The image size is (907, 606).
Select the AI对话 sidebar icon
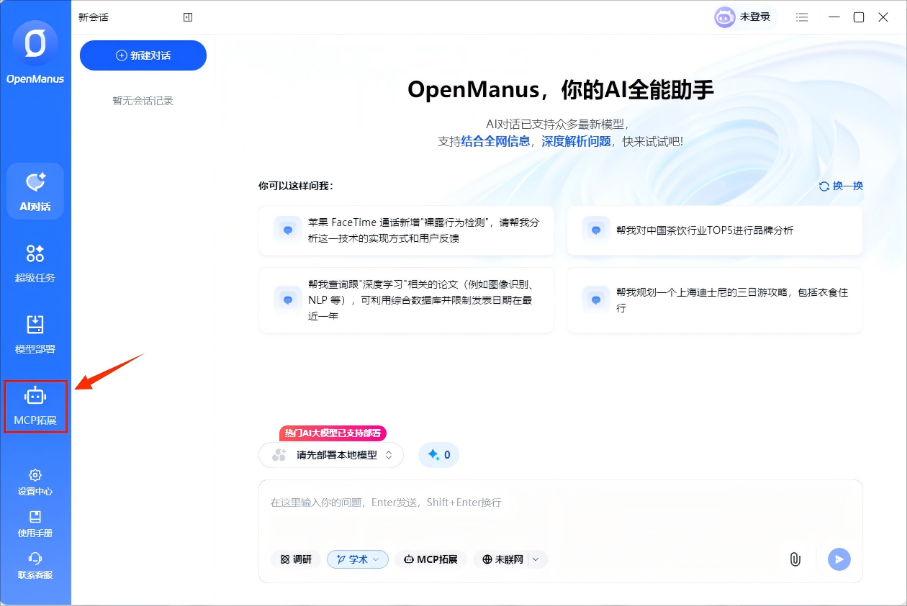(x=35, y=190)
